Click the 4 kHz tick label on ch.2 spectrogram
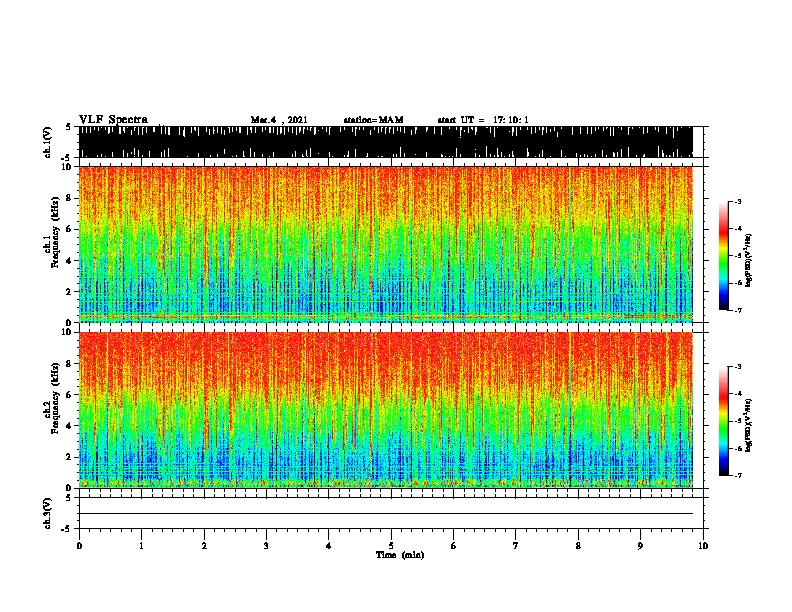 pos(70,426)
